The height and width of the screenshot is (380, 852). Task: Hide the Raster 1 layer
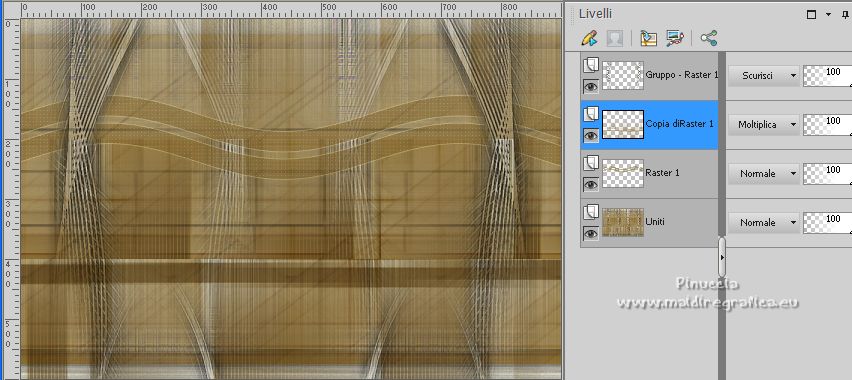[591, 184]
